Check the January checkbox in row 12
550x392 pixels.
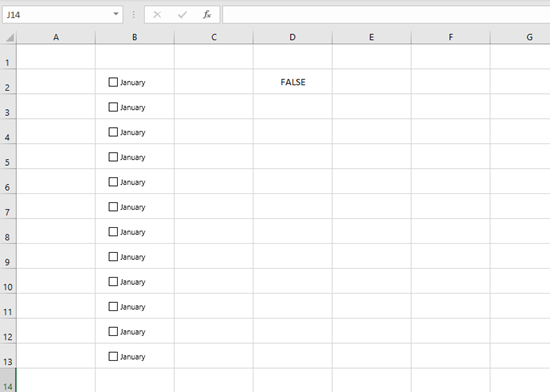[113, 331]
